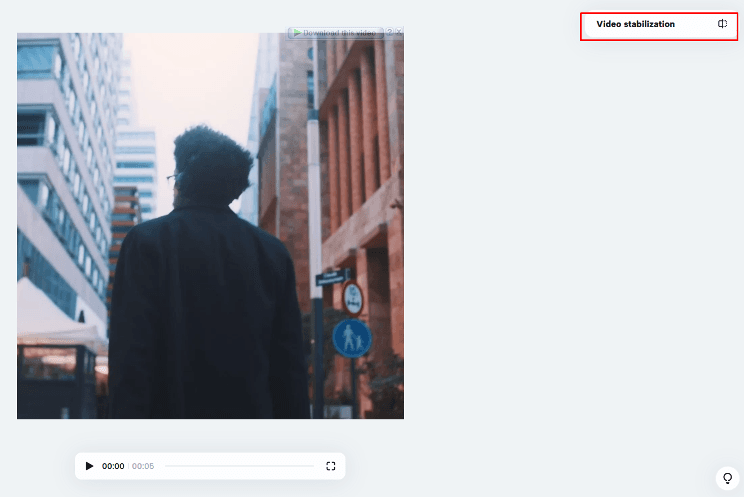Jump to the end of the progress bar

click(314, 466)
